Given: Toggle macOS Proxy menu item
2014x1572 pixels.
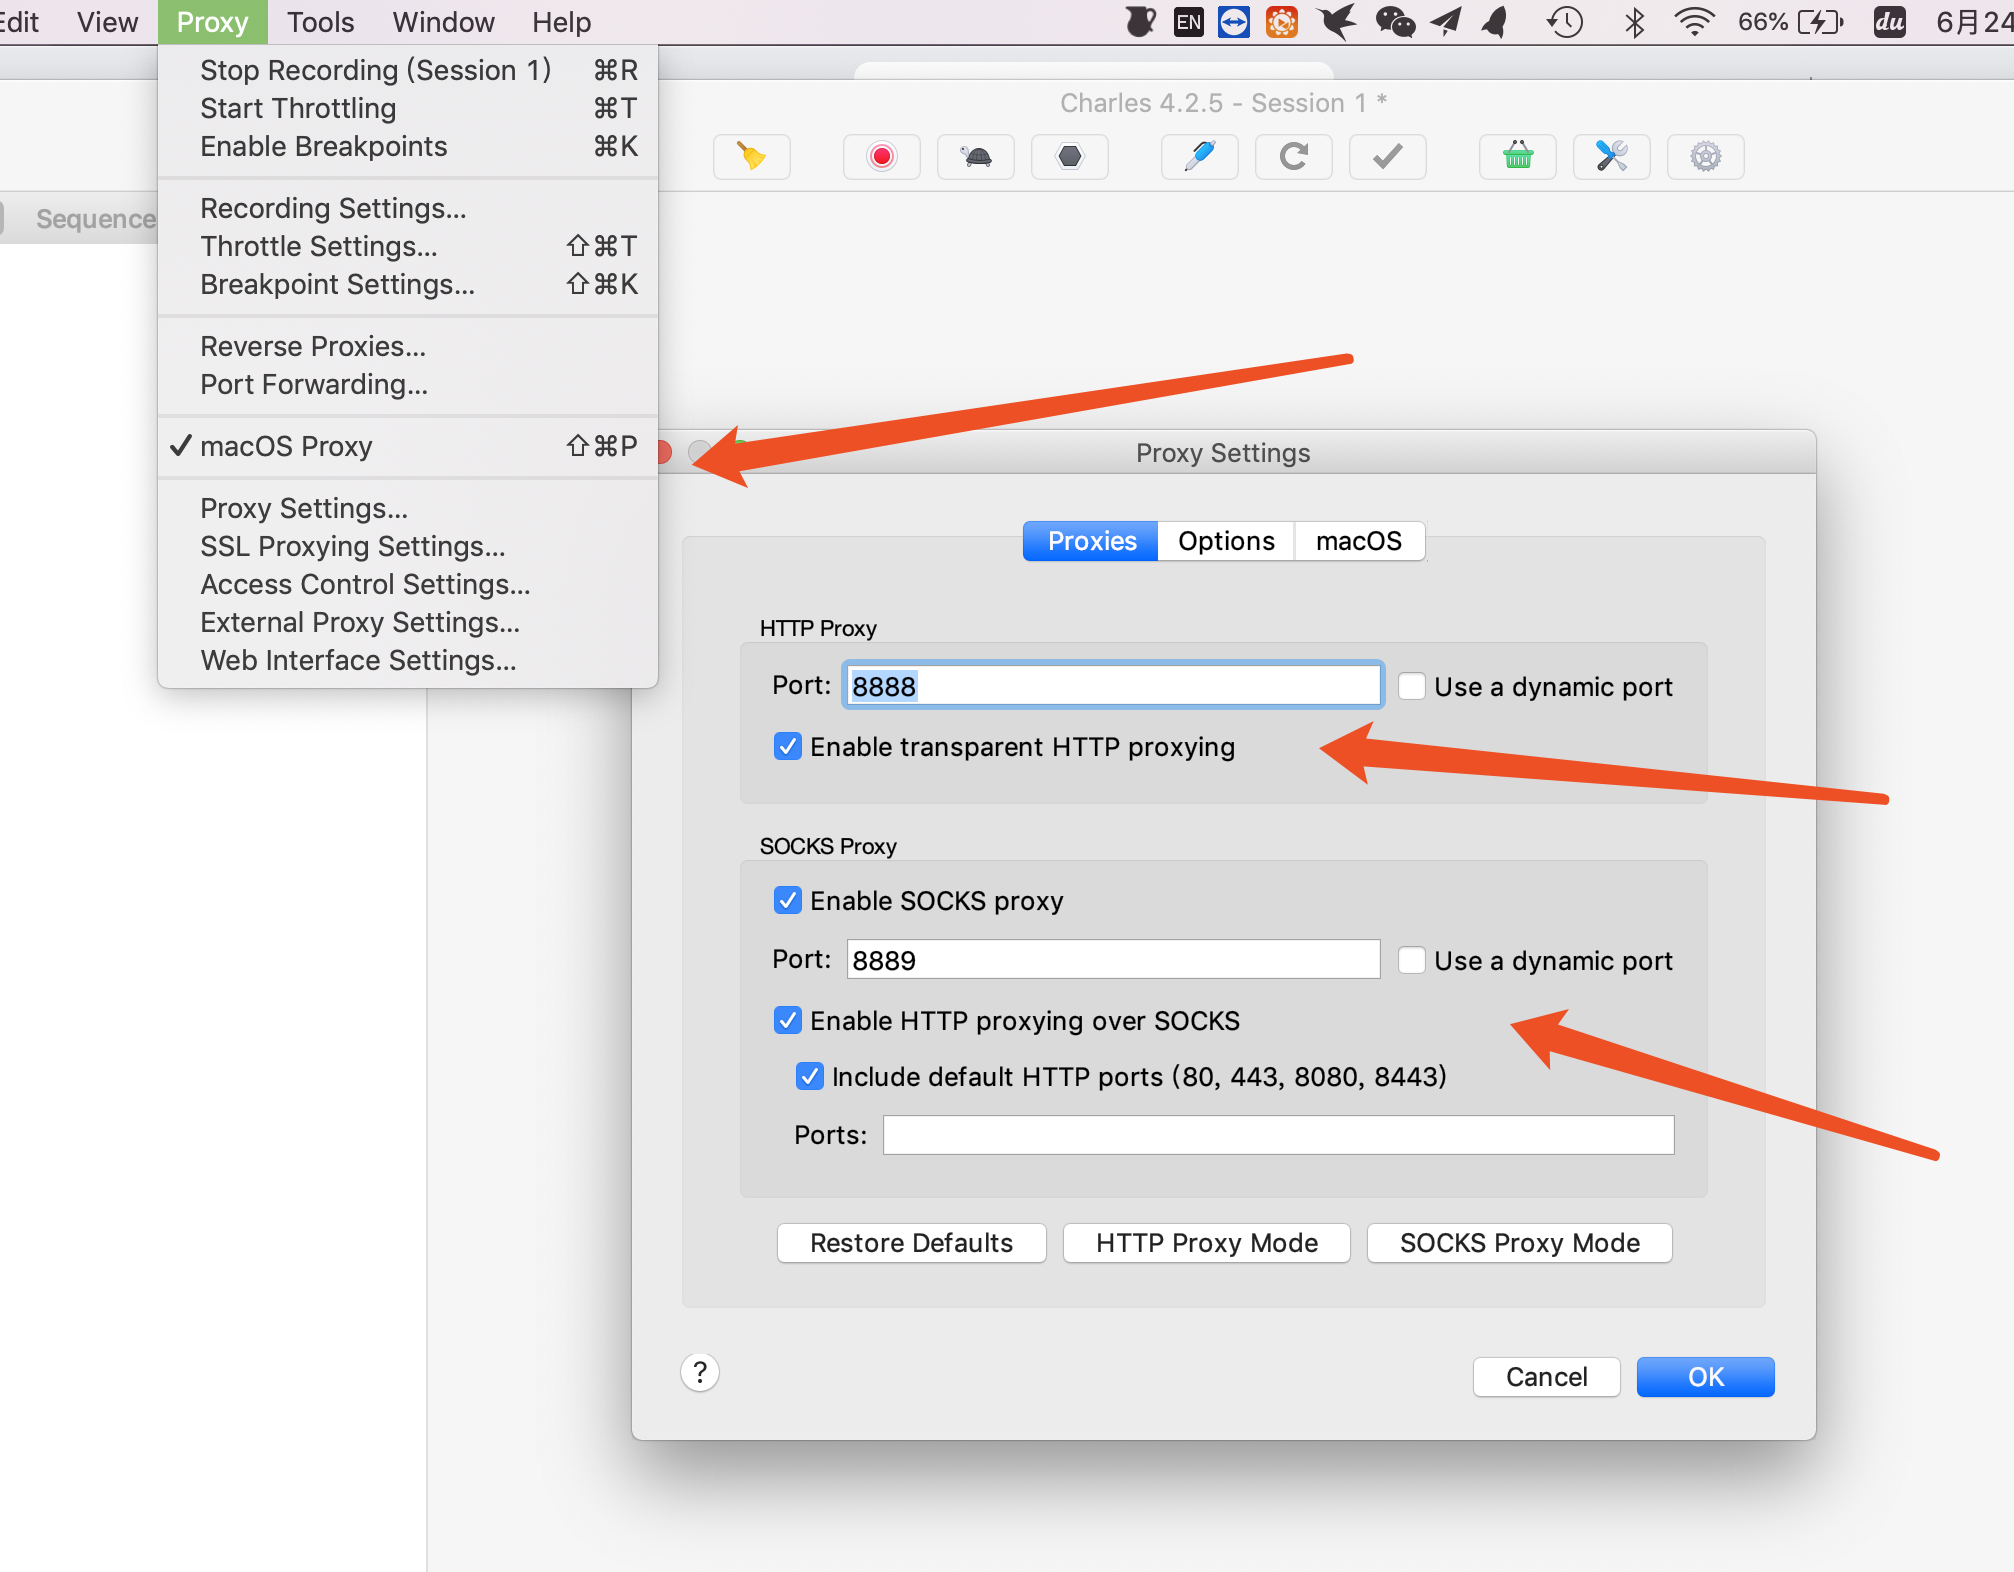Looking at the screenshot, I should pos(408,446).
